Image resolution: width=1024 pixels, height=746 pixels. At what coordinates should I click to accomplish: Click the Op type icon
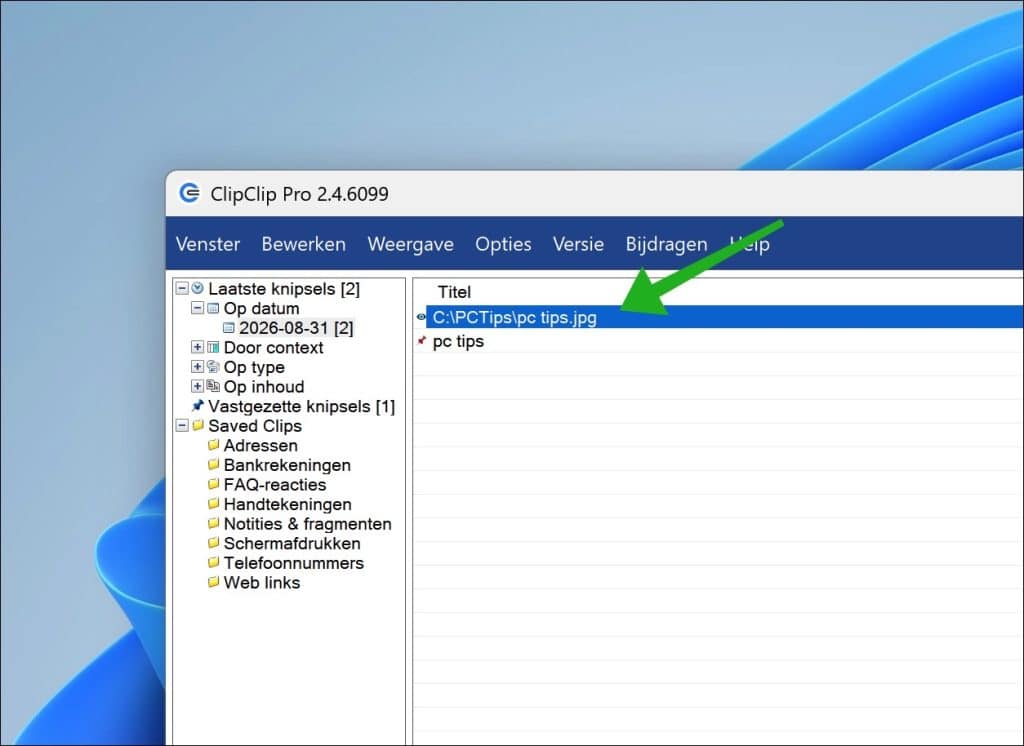pyautogui.click(x=213, y=366)
